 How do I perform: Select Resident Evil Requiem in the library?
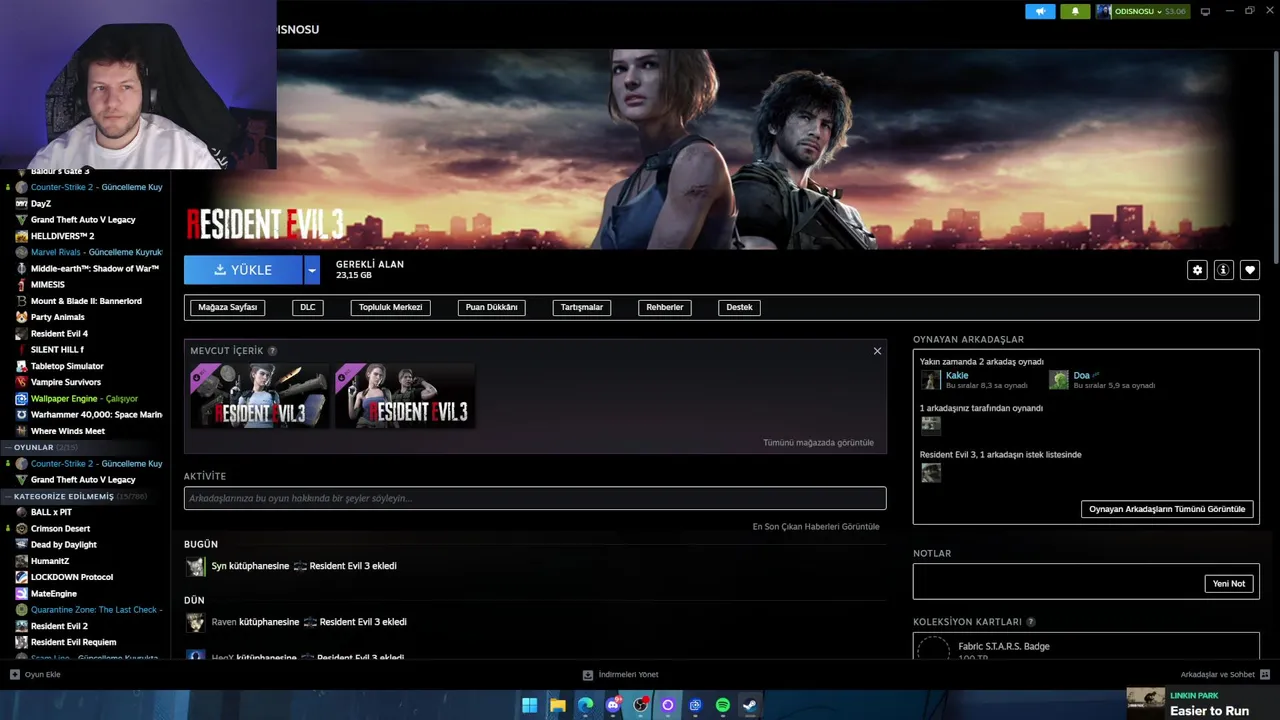[x=73, y=642]
